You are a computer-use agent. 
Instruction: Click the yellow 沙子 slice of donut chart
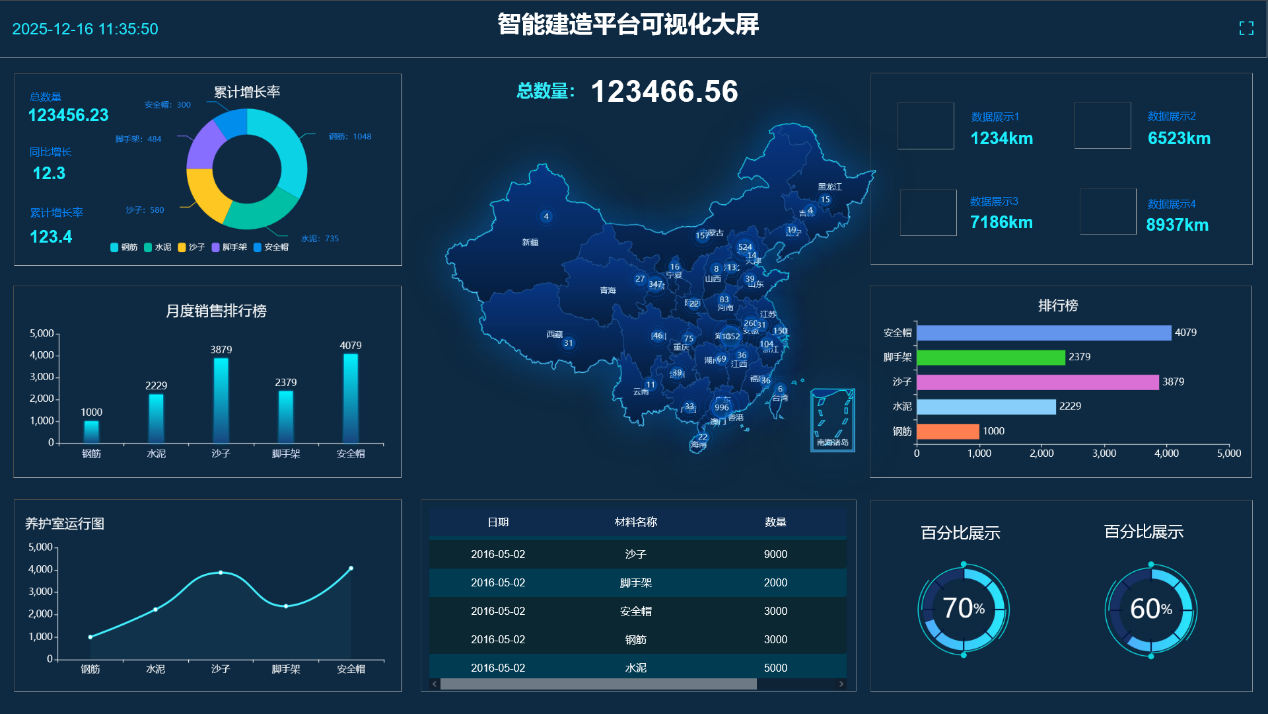pos(203,194)
